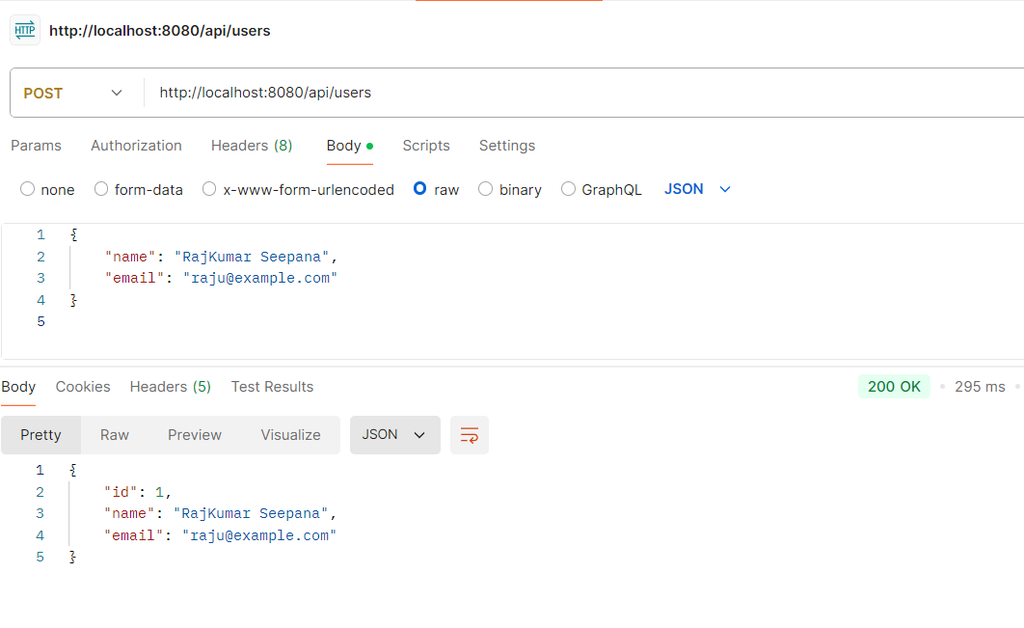1024x628 pixels.
Task: Click the HTTP request type icon
Action: click(x=25, y=30)
